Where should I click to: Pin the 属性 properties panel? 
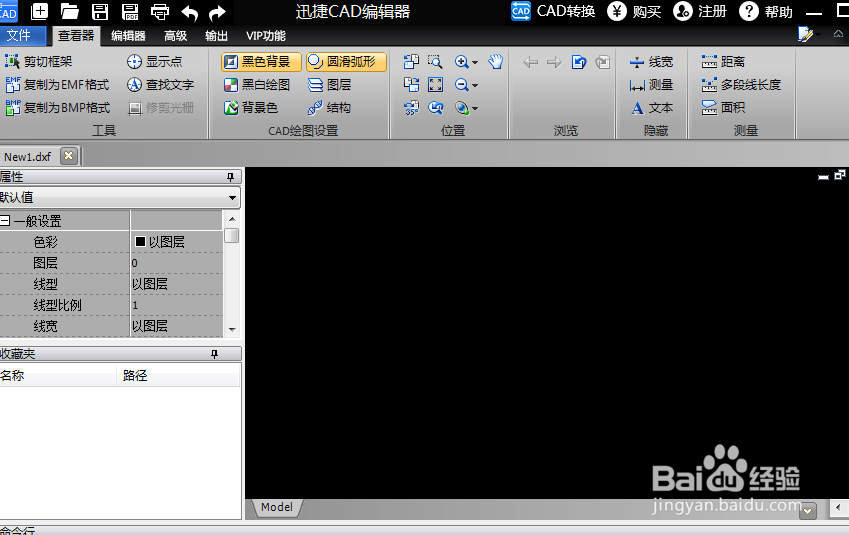coord(230,177)
